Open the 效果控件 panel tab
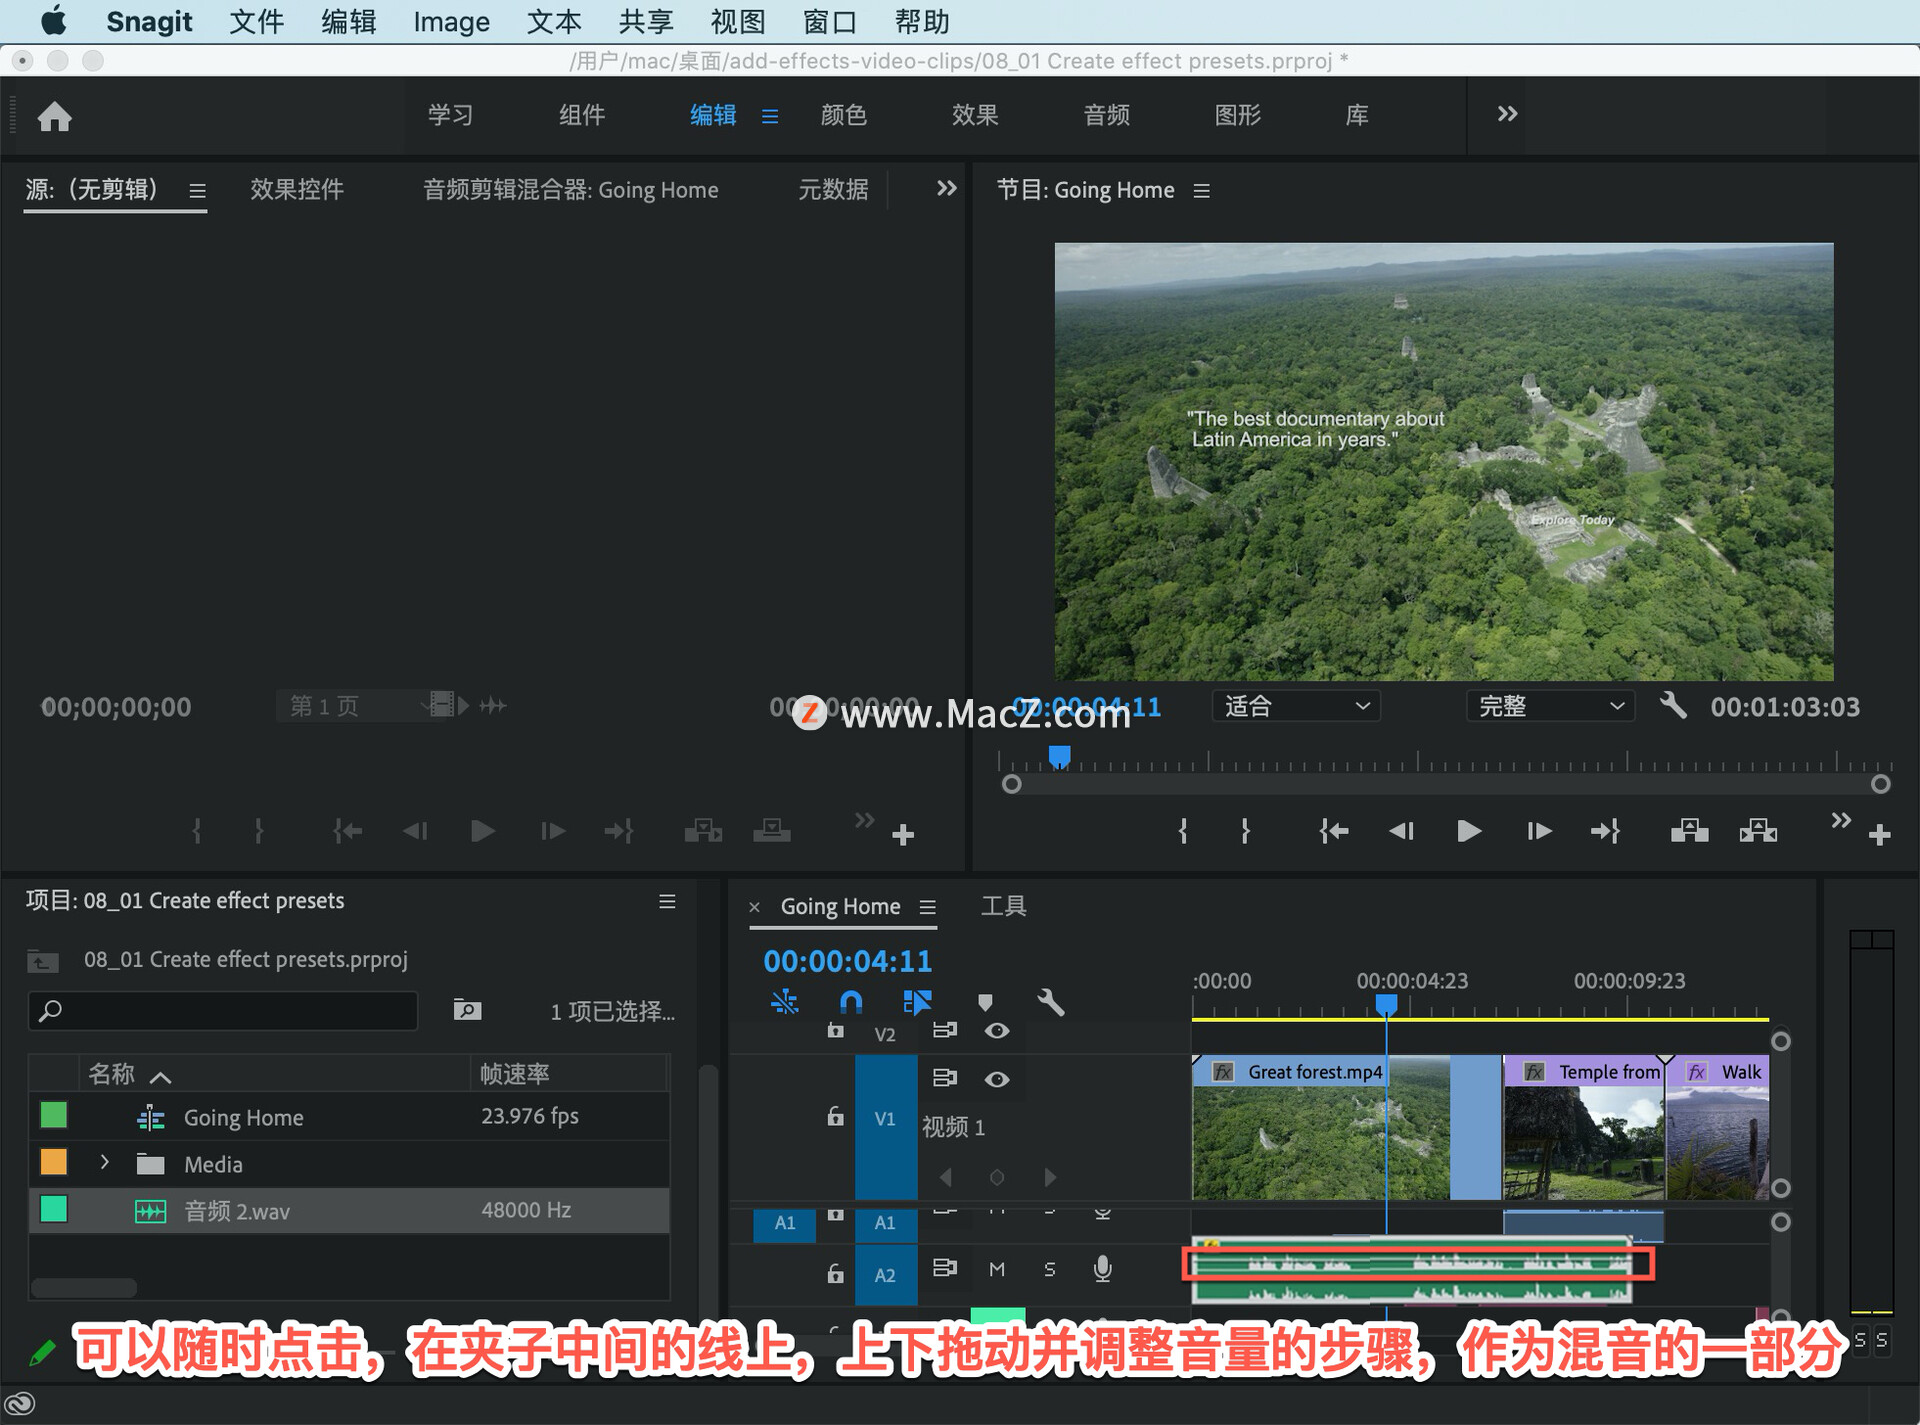The image size is (1920, 1425). point(297,190)
